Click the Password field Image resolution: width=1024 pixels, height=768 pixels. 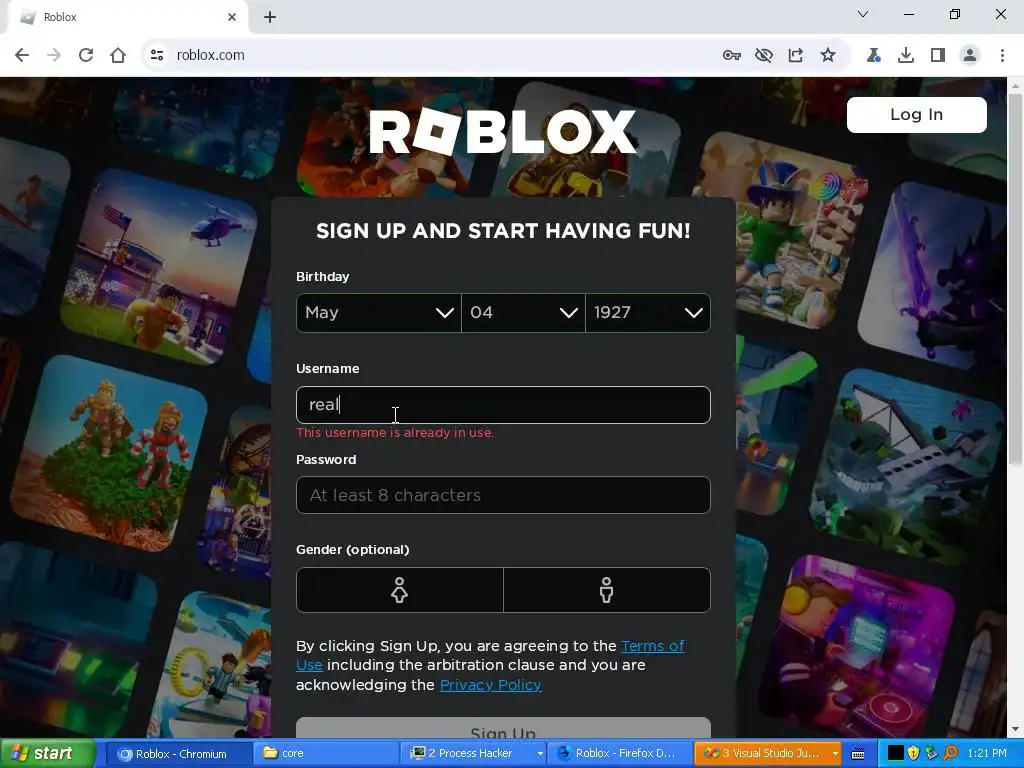(503, 495)
